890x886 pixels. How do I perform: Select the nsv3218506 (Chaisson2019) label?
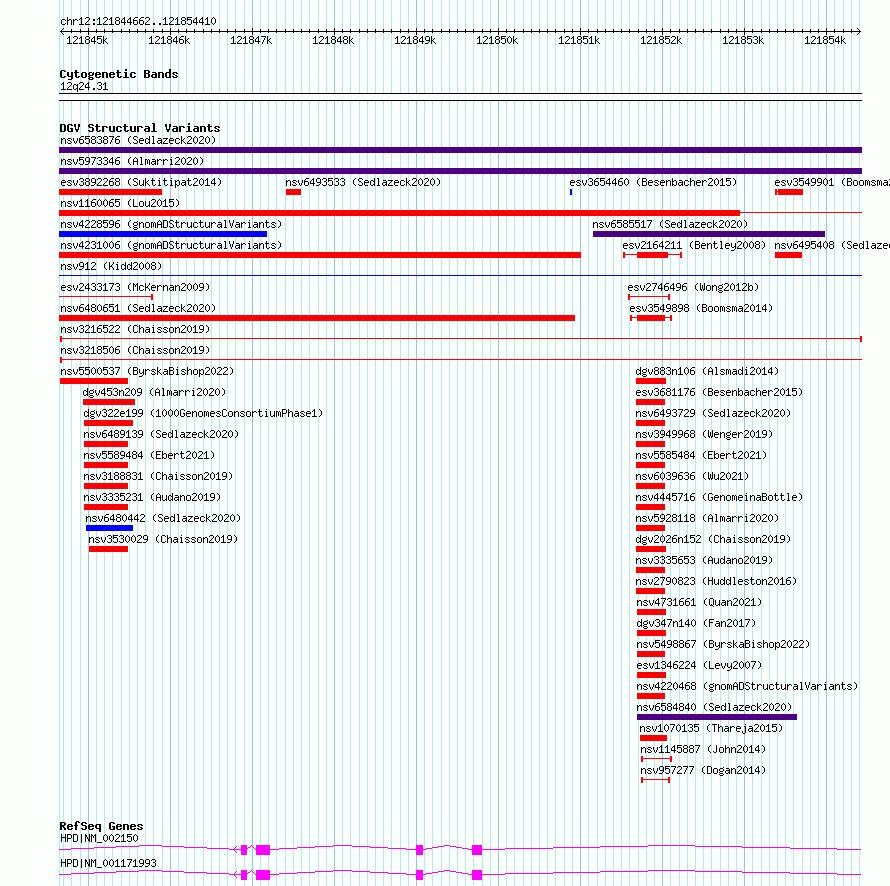[x=135, y=350]
